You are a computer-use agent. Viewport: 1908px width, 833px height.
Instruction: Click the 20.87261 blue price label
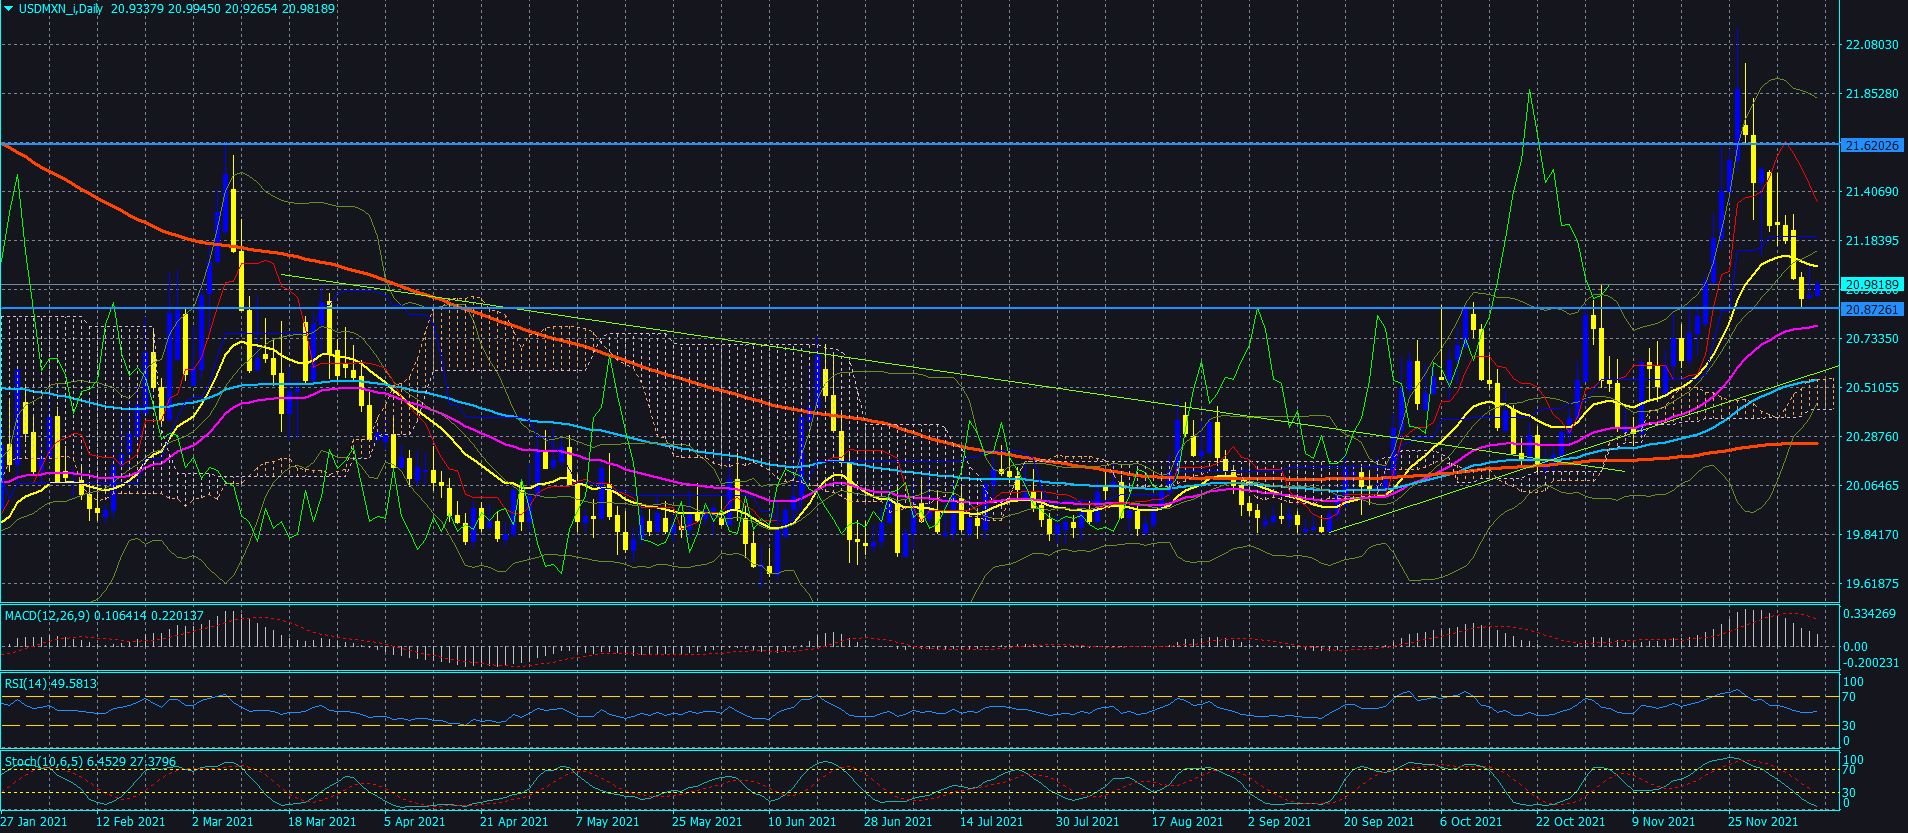click(x=1872, y=310)
